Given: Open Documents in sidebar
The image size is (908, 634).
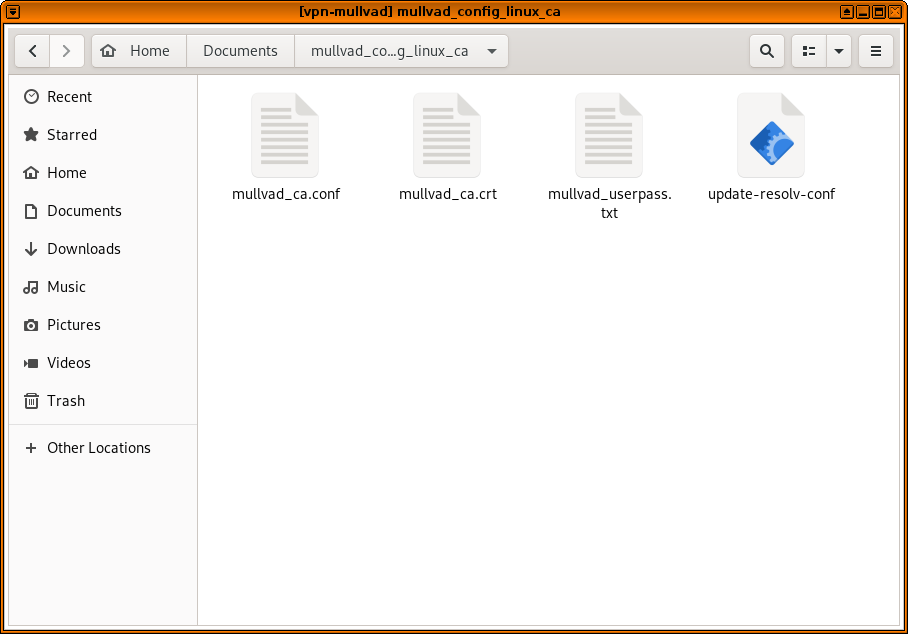Looking at the screenshot, I should (103, 211).
